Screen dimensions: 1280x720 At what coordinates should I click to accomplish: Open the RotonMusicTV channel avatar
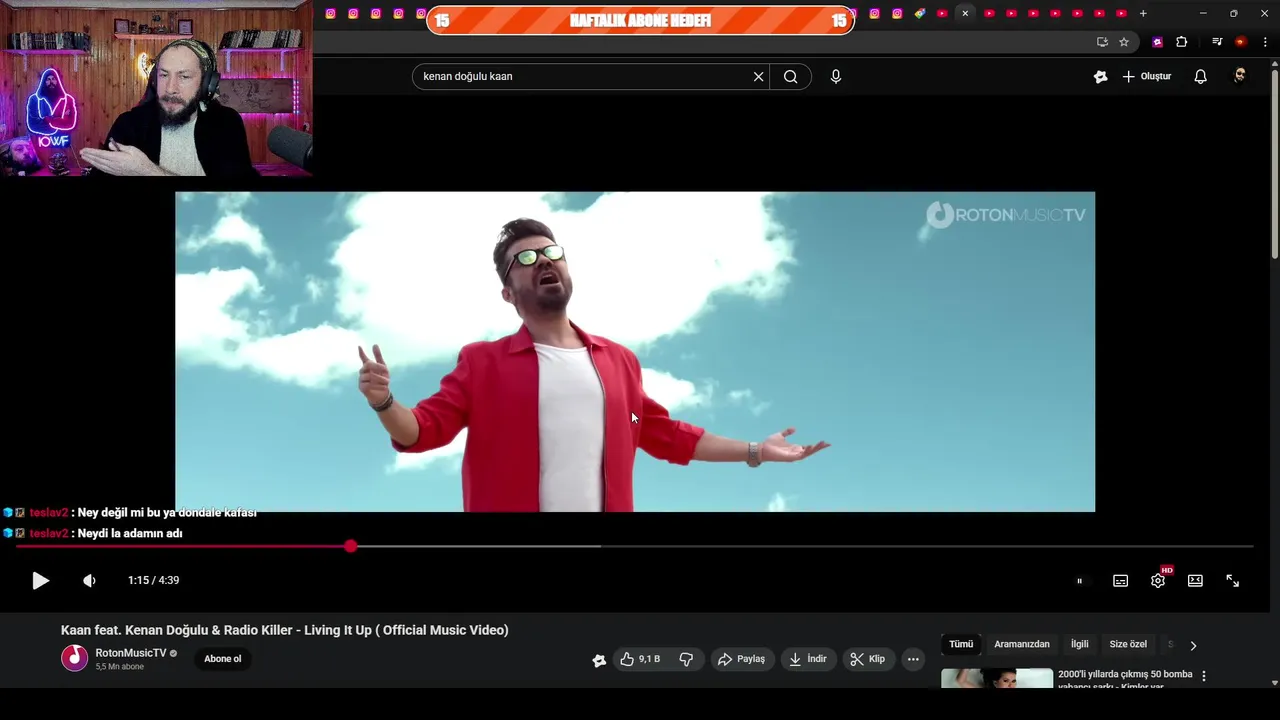[75, 658]
